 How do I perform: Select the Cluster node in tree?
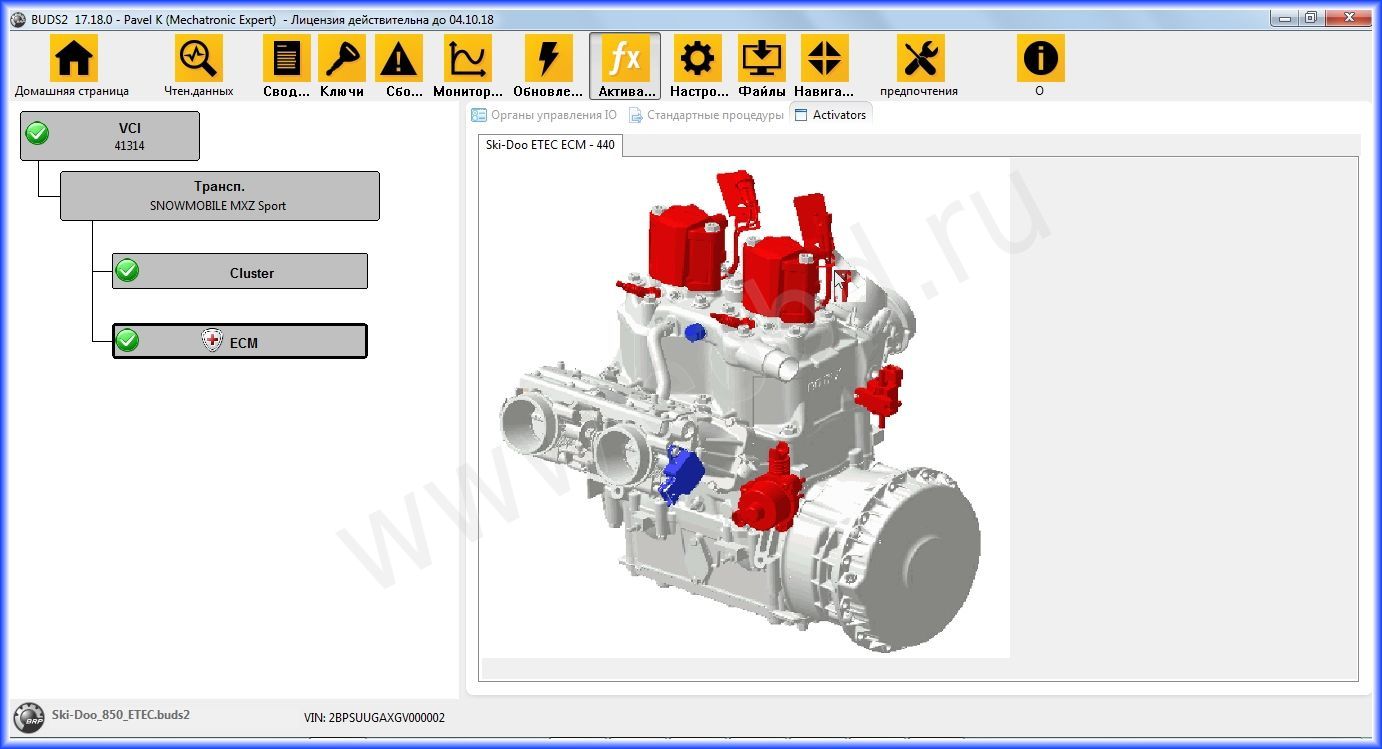click(x=239, y=272)
